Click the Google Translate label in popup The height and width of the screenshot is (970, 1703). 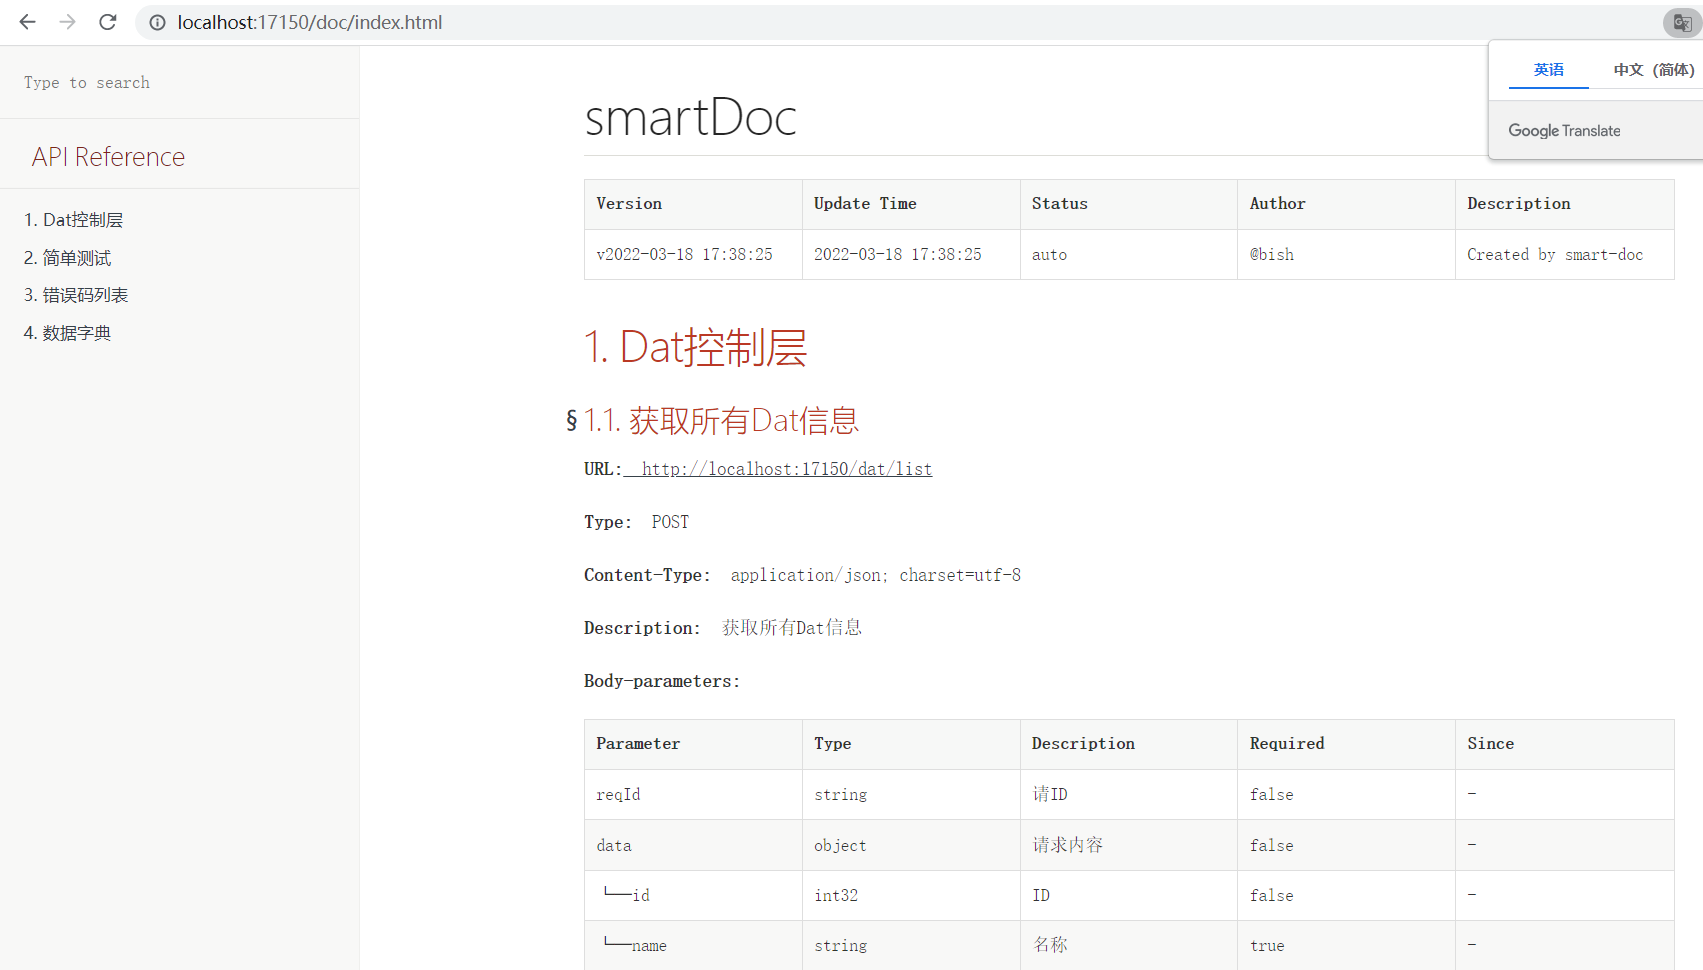(x=1564, y=131)
